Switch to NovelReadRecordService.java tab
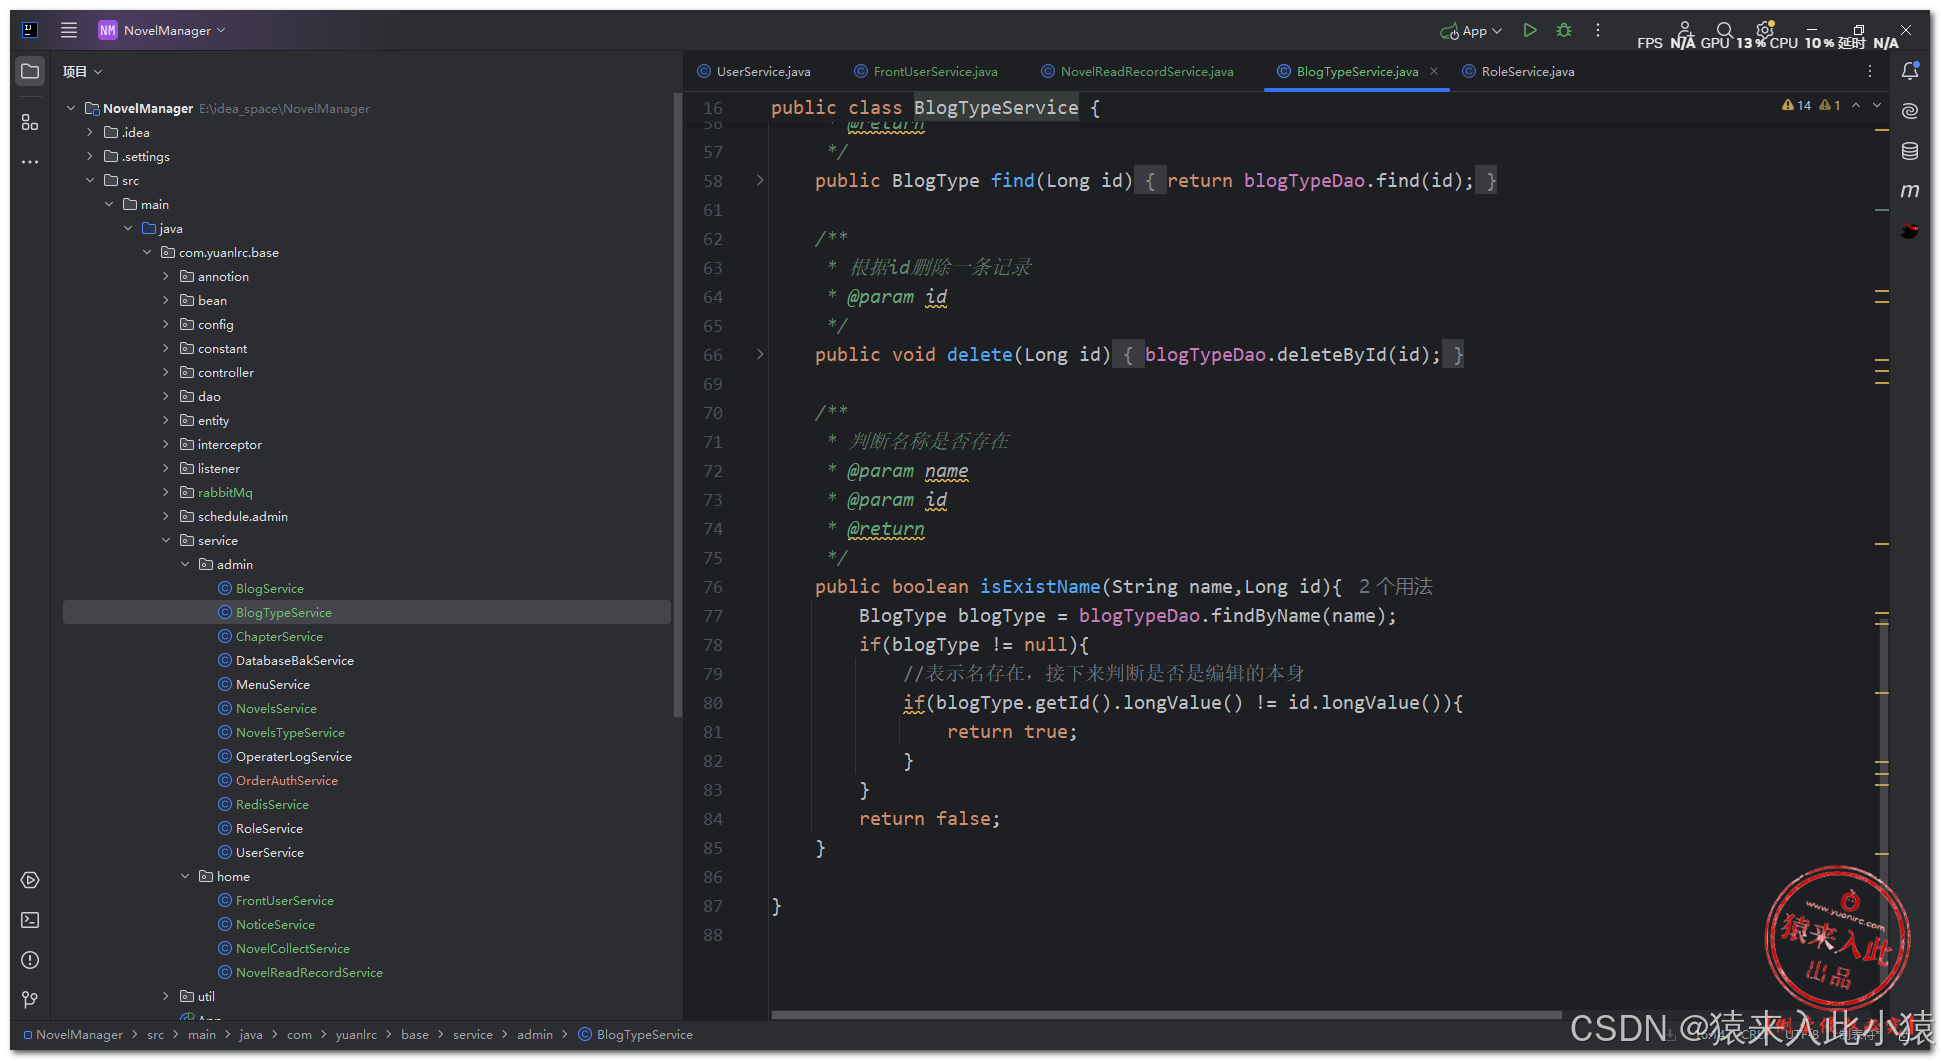The height and width of the screenshot is (1061, 1941). (x=1137, y=71)
